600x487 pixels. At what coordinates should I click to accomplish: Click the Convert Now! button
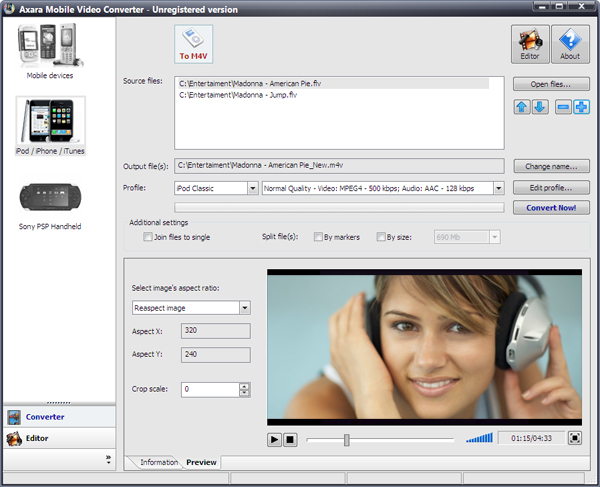coord(551,208)
